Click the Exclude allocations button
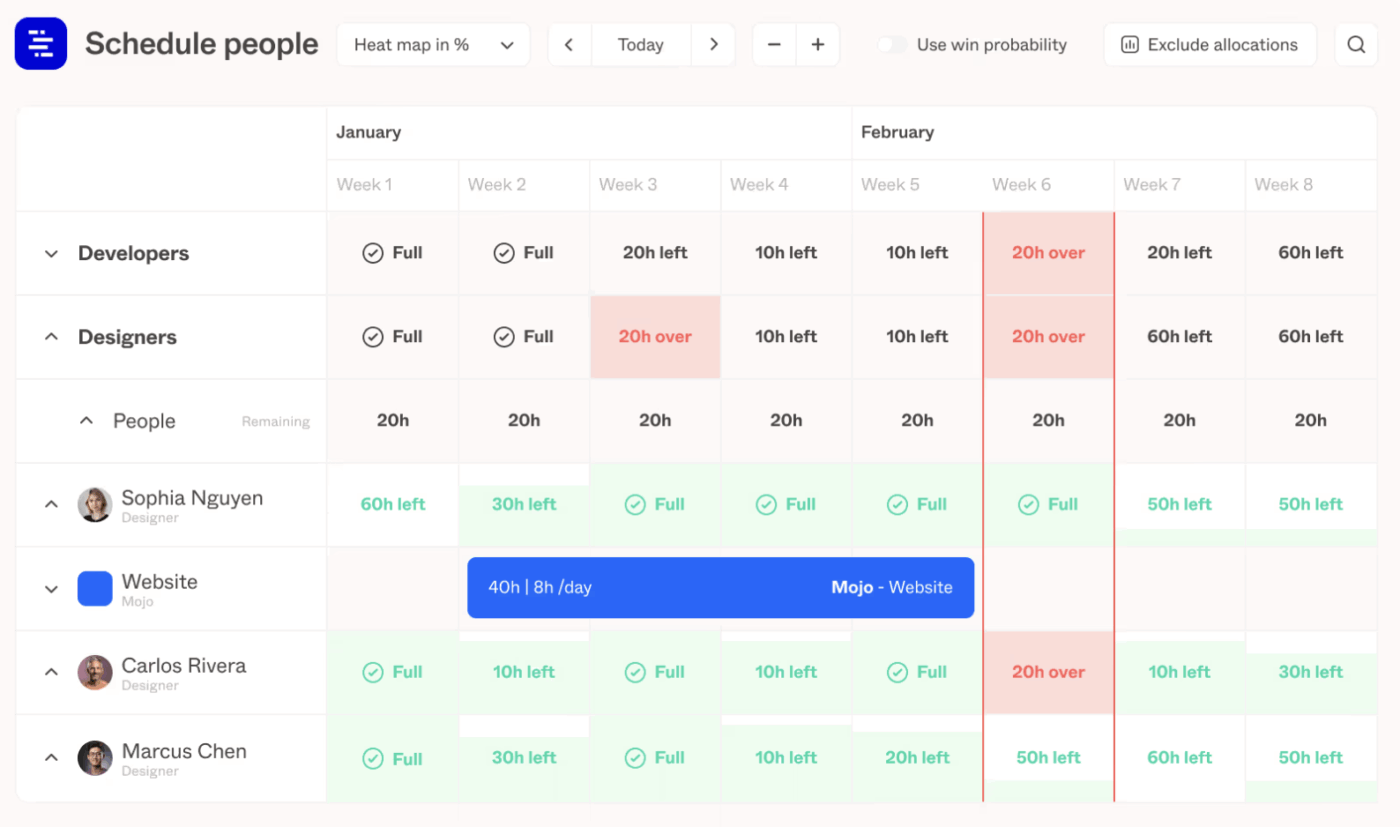 click(x=1210, y=45)
